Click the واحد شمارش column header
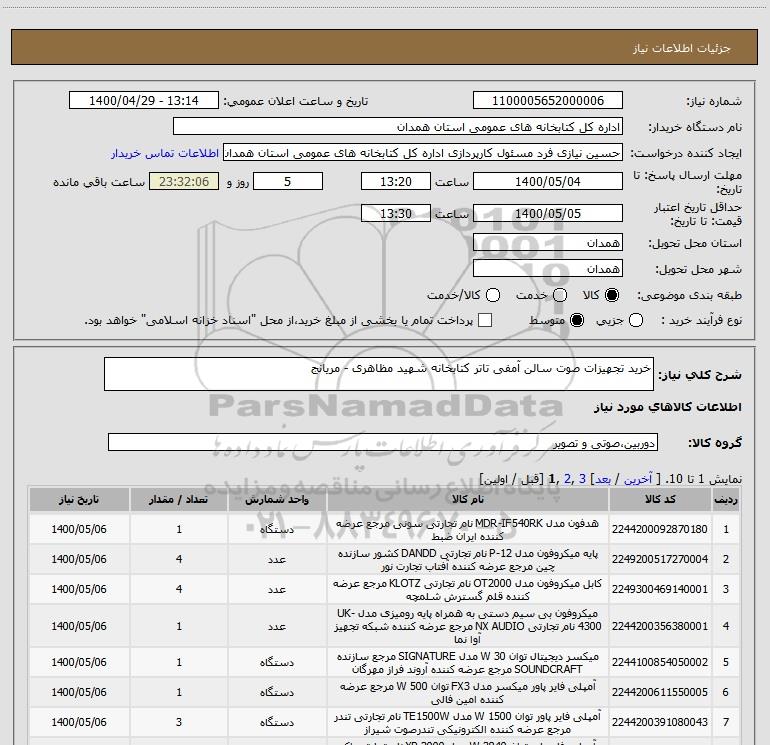The height and width of the screenshot is (745, 770). [277, 499]
